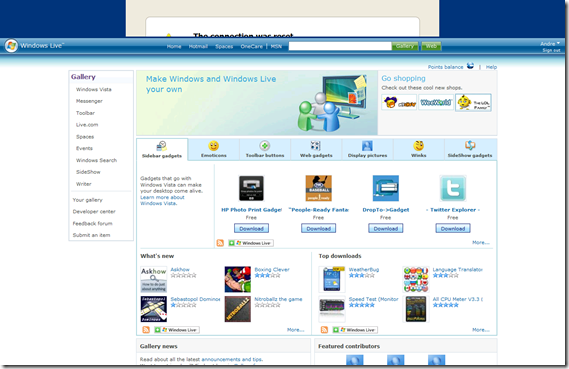Click the Speed Test Monitor thumbnail
Screen dimensions: 569x369
pyautogui.click(x=332, y=309)
